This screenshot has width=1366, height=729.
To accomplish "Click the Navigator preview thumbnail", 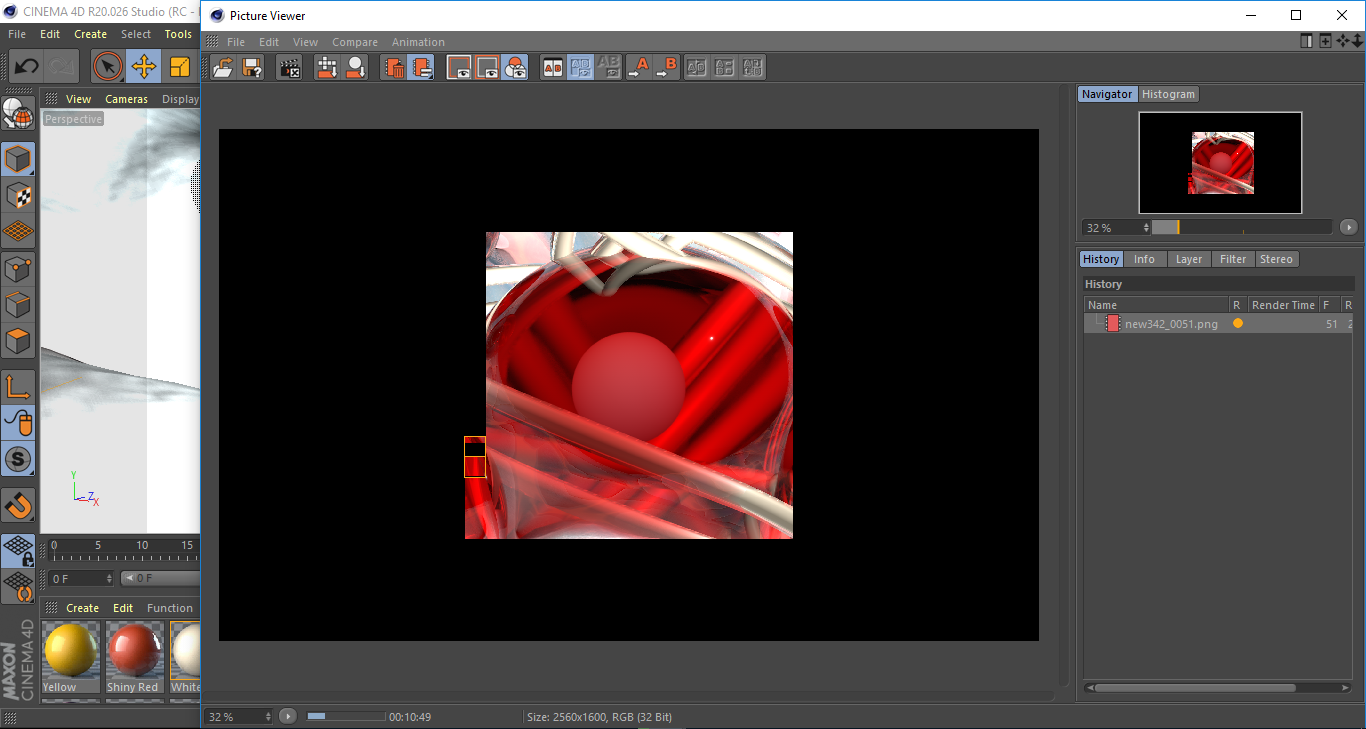I will click(1220, 162).
